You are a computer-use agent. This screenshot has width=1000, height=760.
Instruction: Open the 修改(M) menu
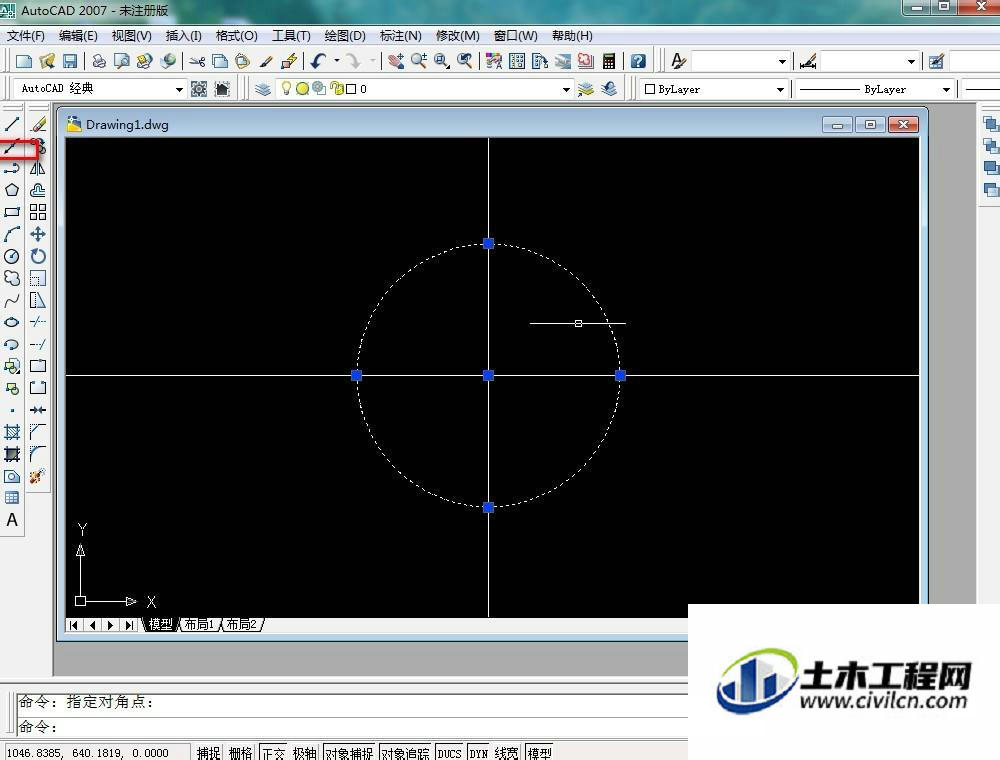coord(457,36)
